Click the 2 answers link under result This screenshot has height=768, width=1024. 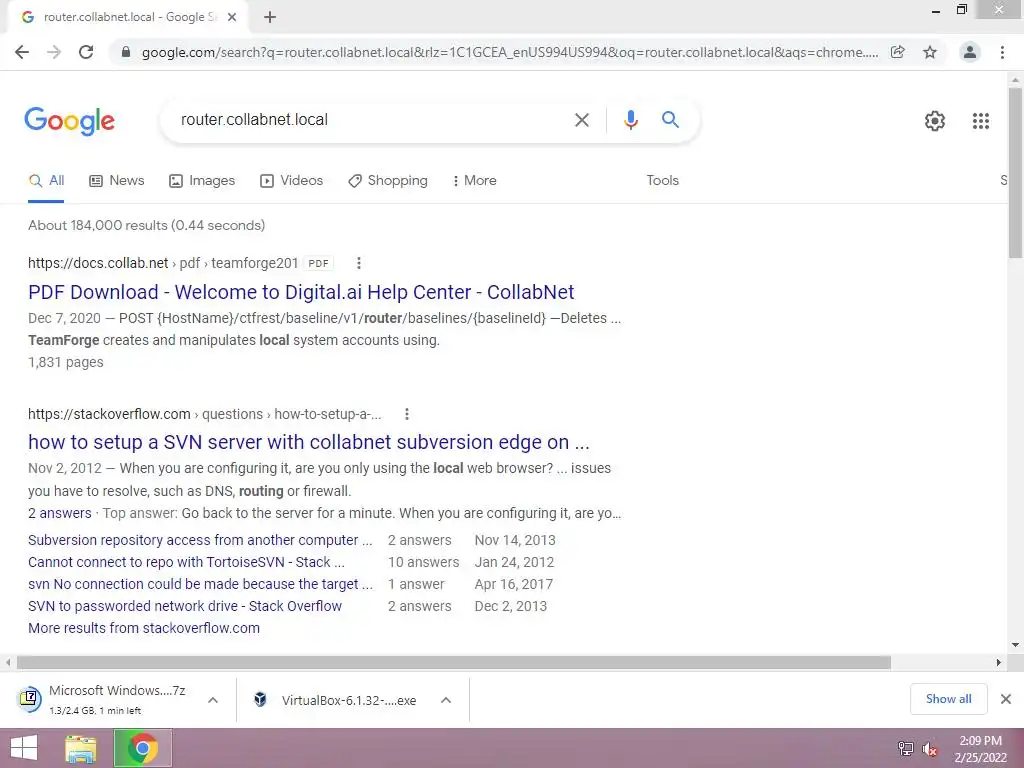[x=59, y=513]
